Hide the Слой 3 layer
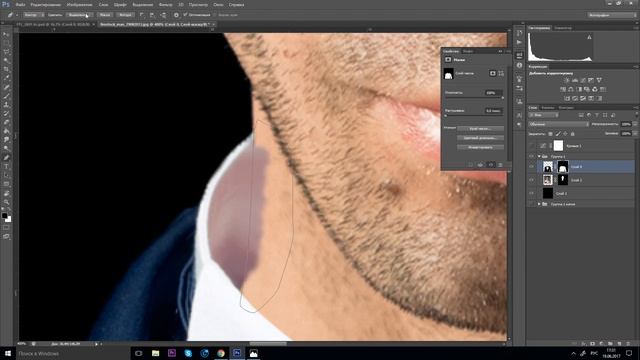The width and height of the screenshot is (640, 360). click(x=531, y=180)
